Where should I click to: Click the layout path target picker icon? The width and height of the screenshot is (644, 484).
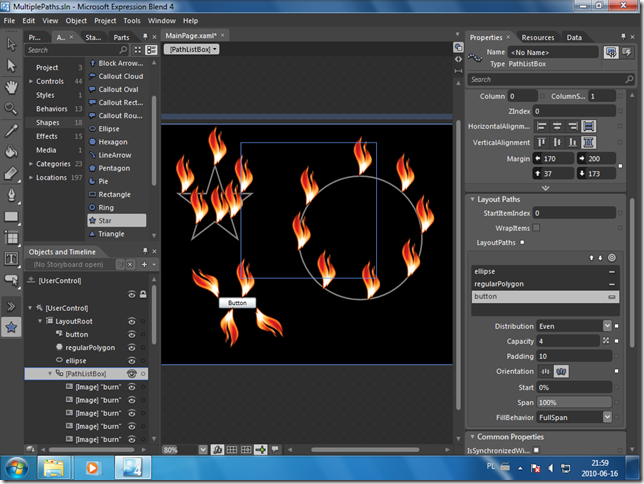coord(612,258)
